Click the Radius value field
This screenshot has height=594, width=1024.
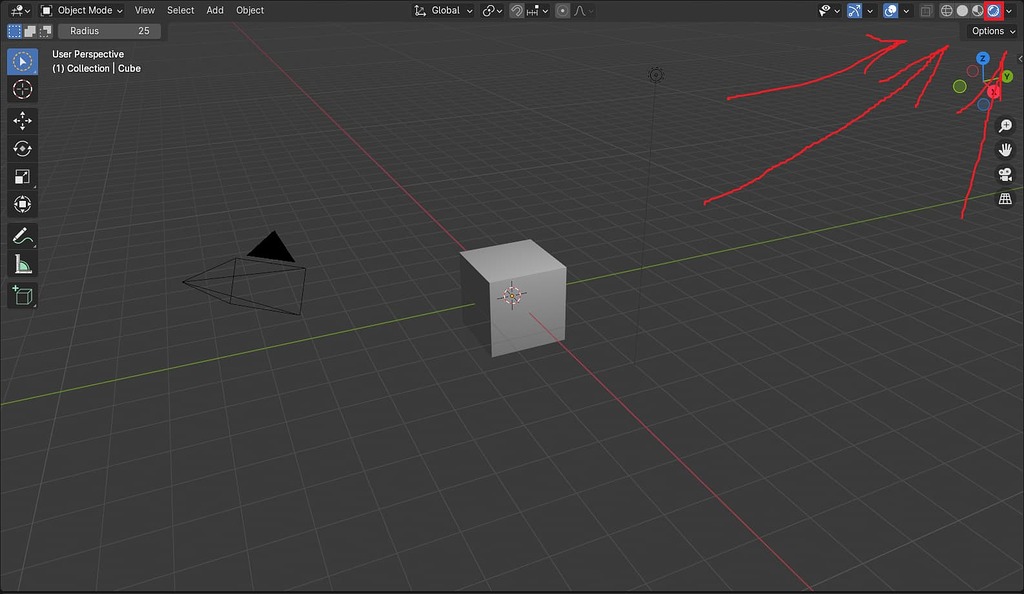click(109, 31)
